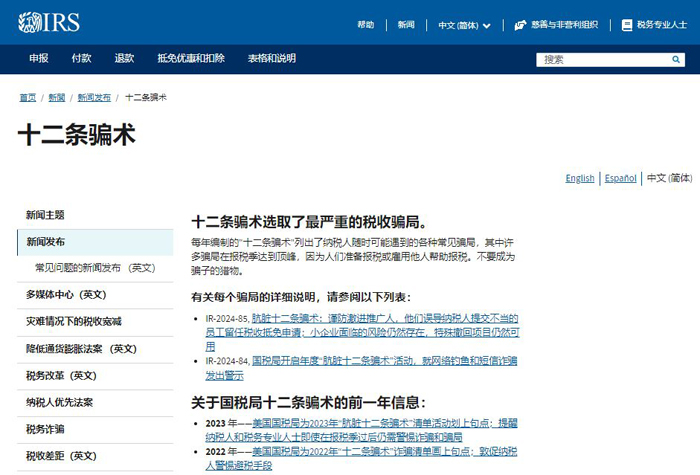Image resolution: width=700 pixels, height=475 pixels.
Task: Open 税务改革 (英文) in the sidebar
Action: [x=61, y=375]
